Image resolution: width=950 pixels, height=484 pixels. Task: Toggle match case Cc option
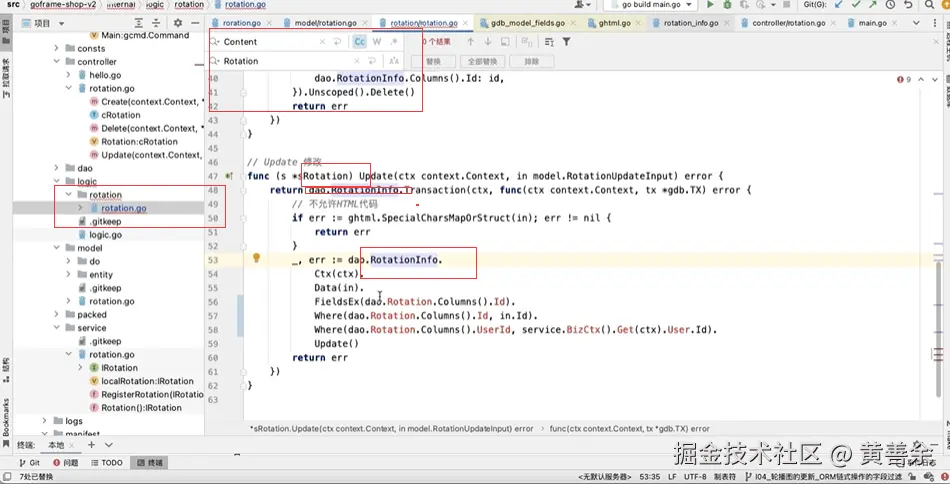(x=359, y=42)
